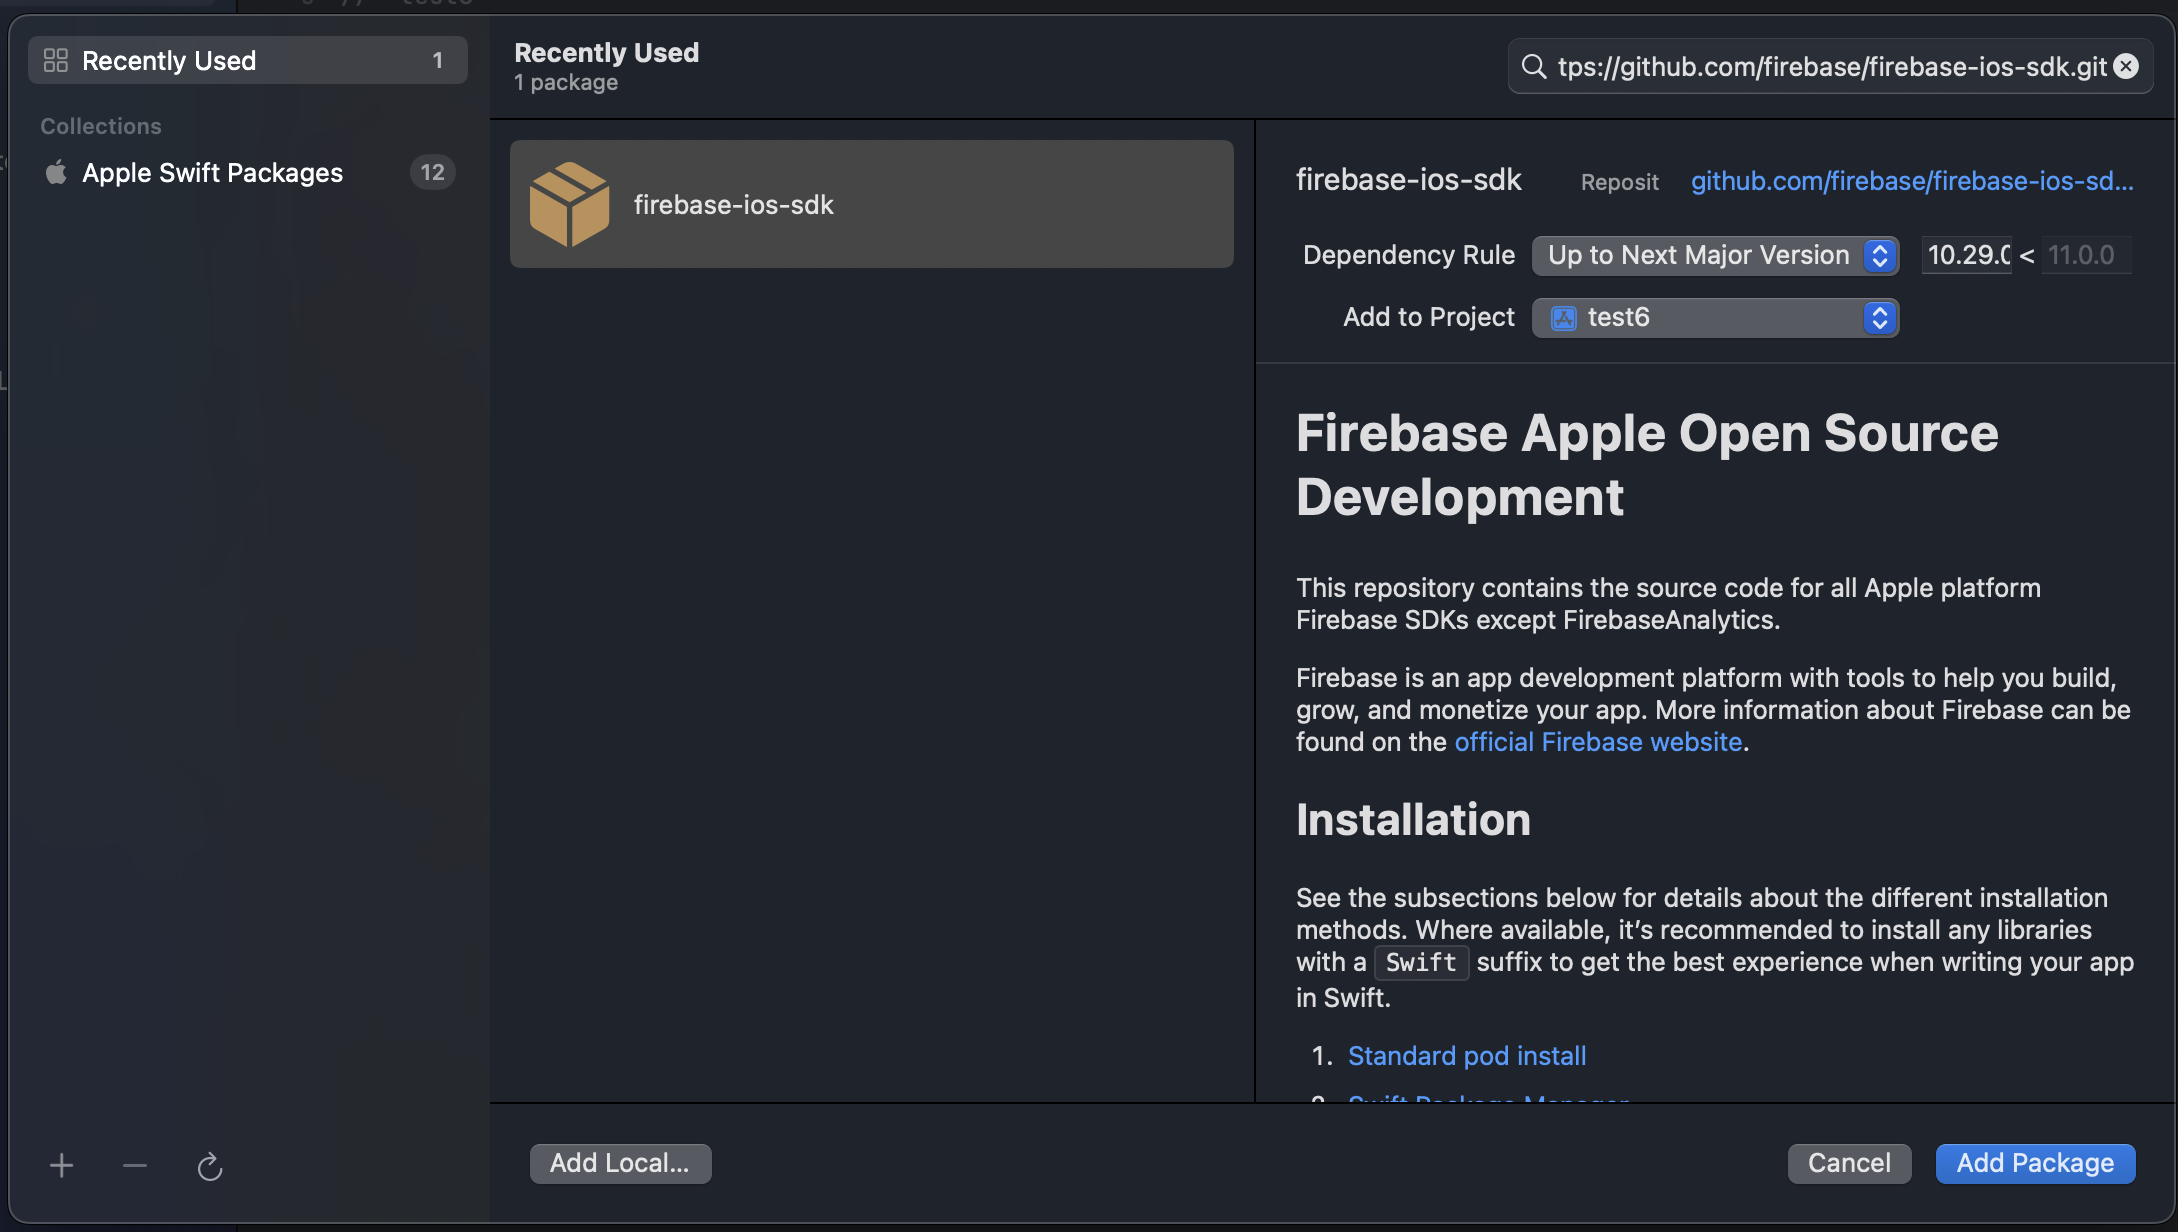This screenshot has height=1232, width=2178.
Task: Select Apple Swift Packages in the sidebar
Action: [x=212, y=172]
